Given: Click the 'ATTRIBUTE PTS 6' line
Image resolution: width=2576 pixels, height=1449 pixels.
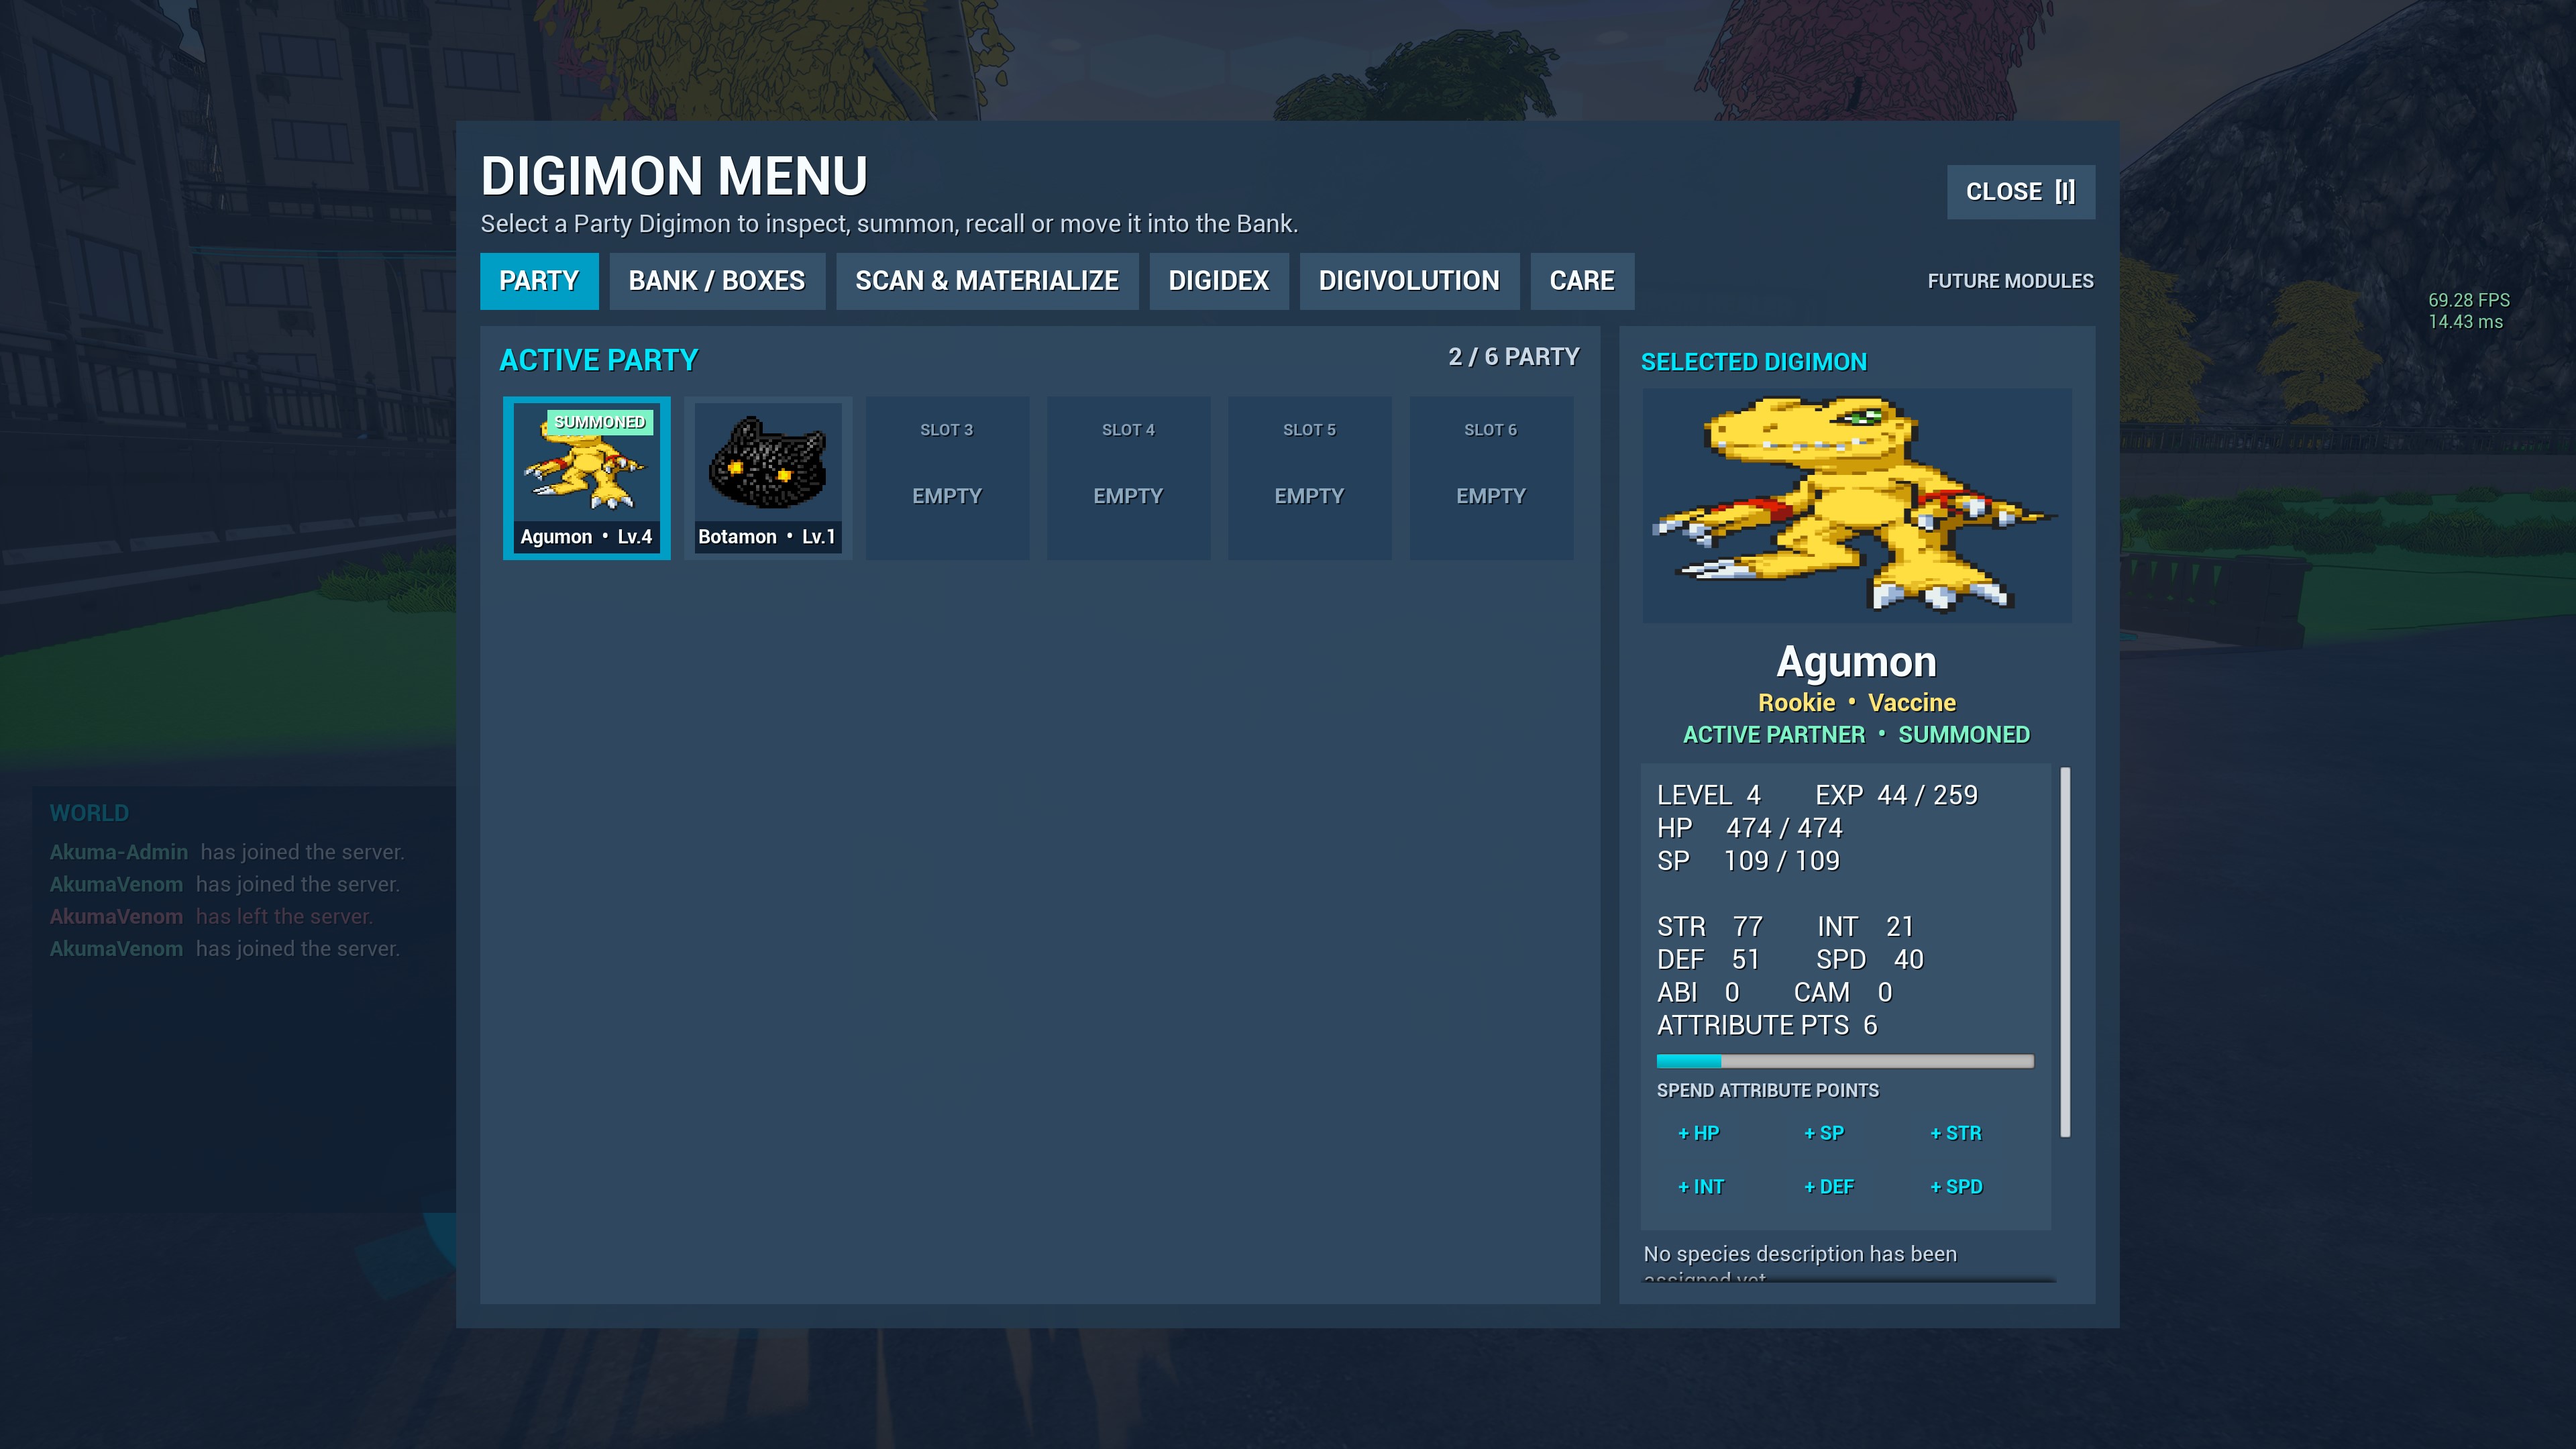Looking at the screenshot, I should click(1767, 1026).
